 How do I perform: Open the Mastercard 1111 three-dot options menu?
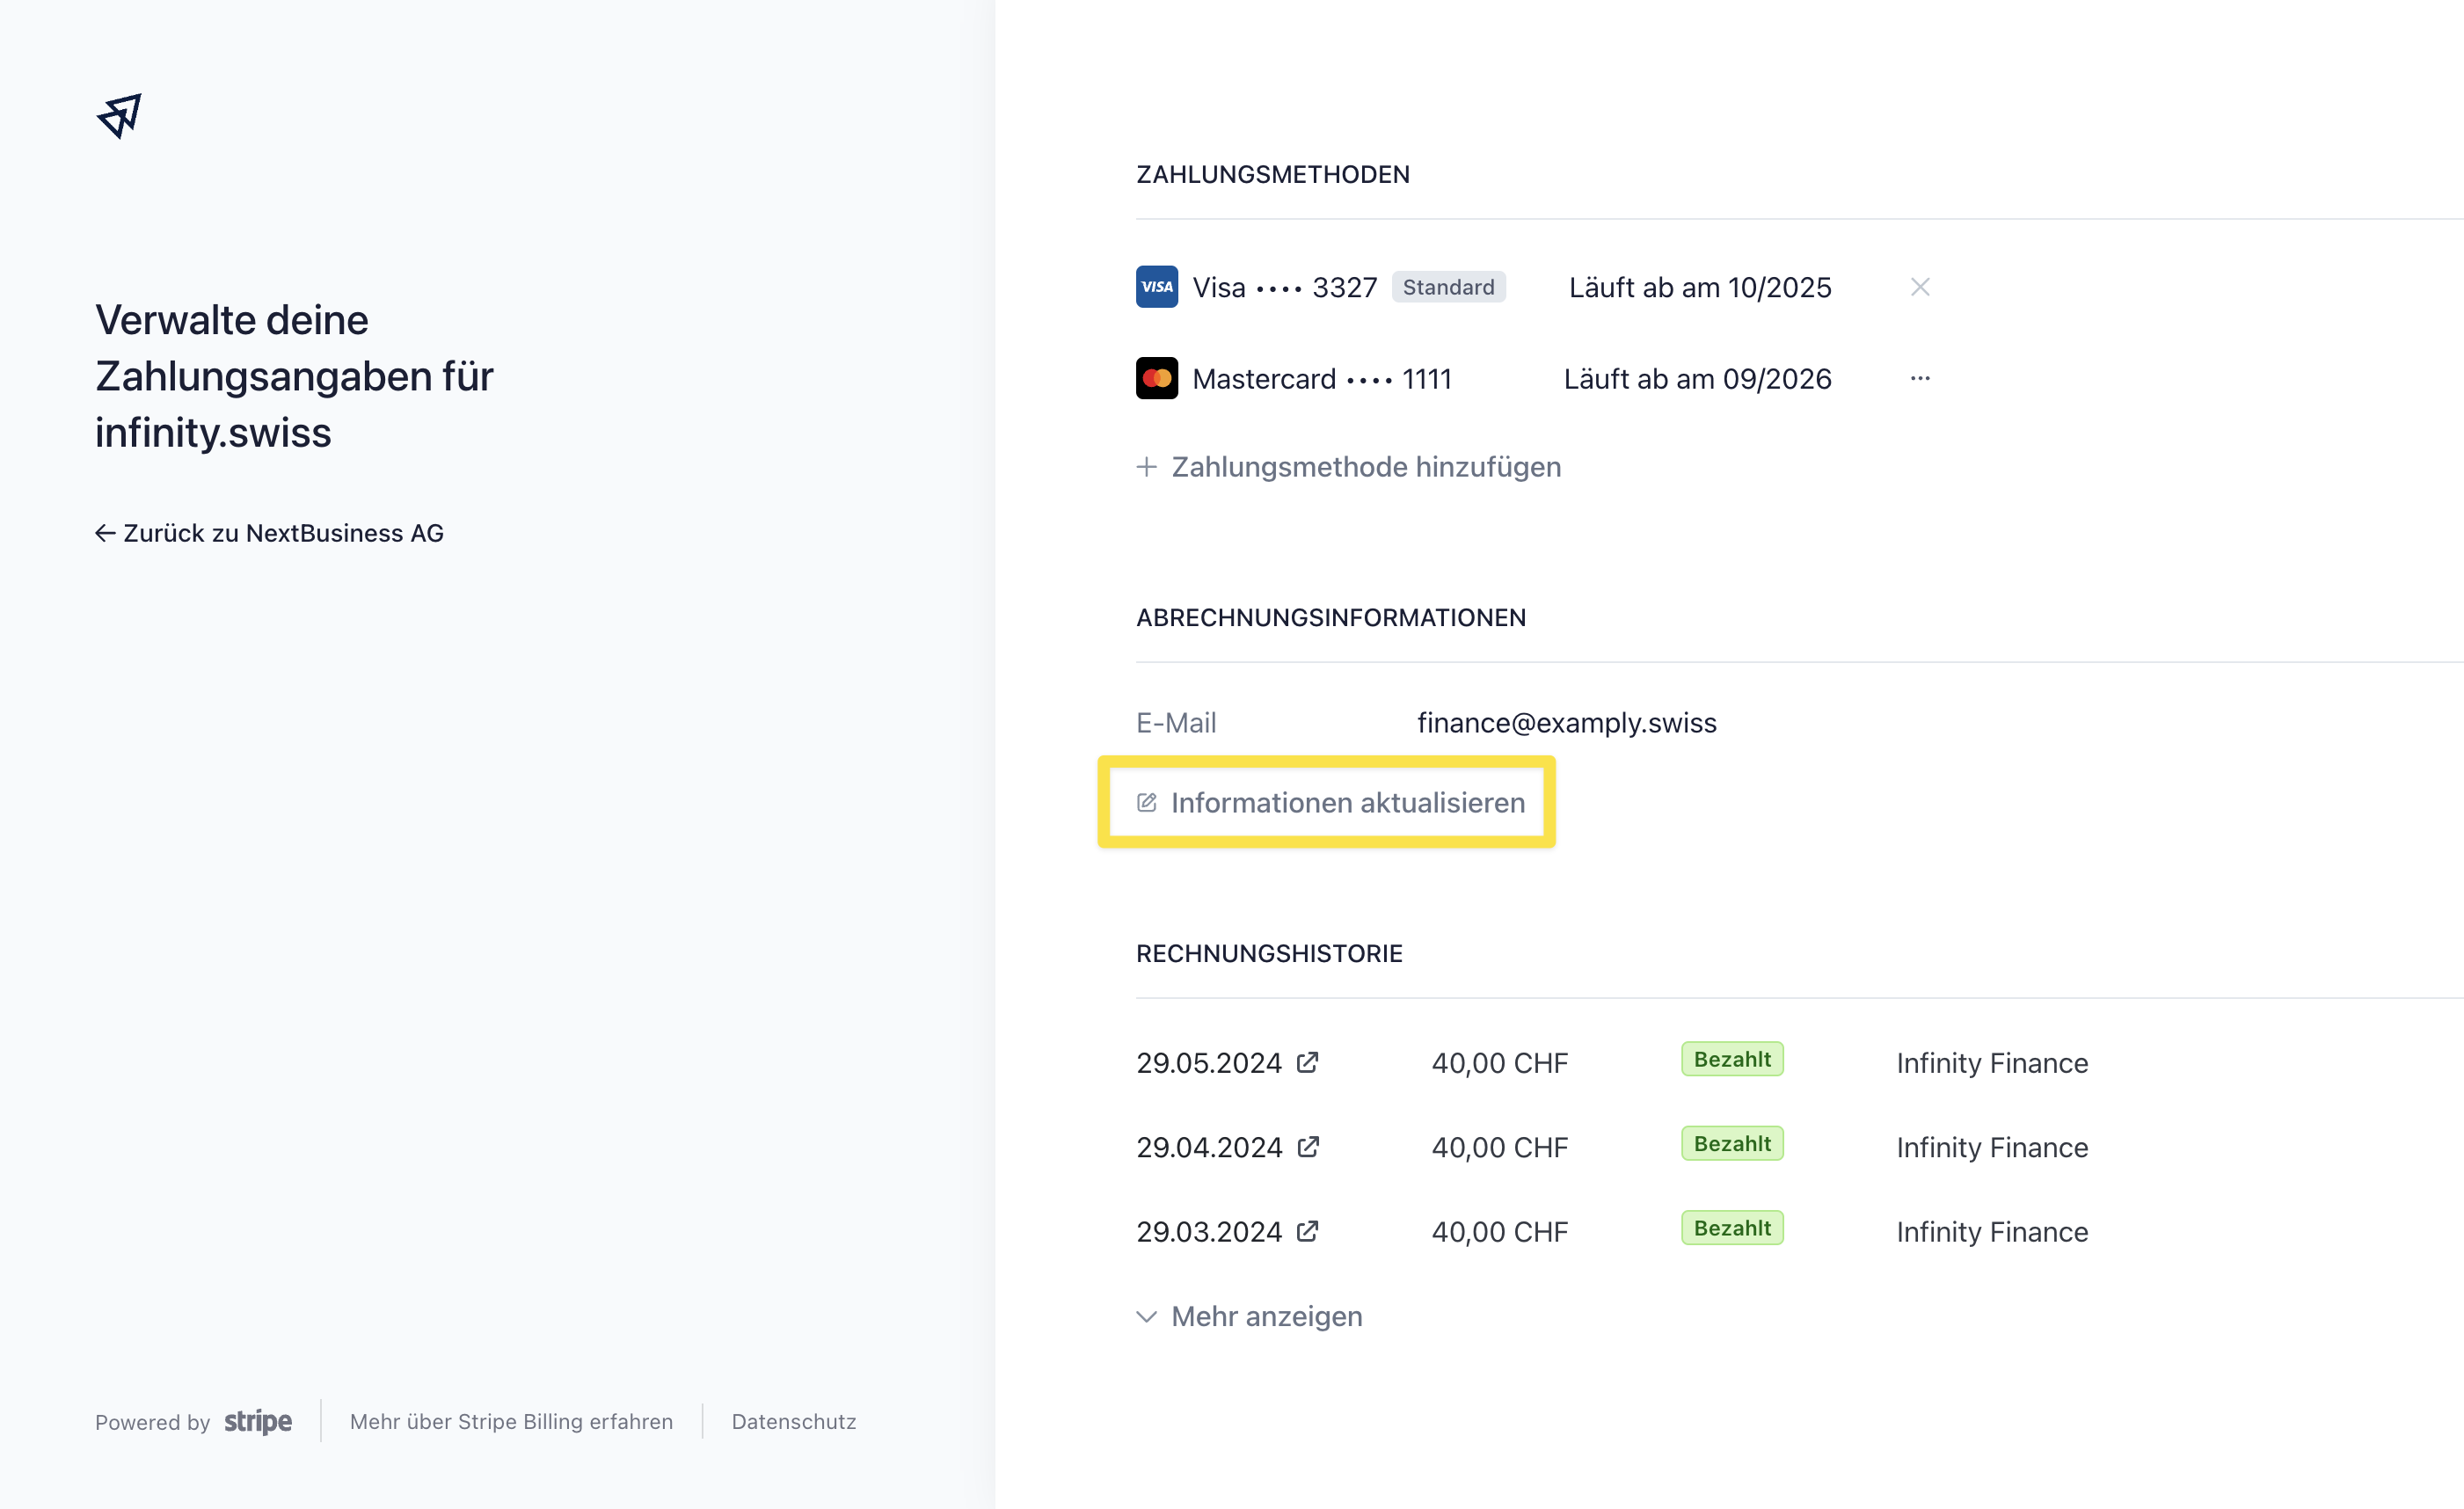1919,378
